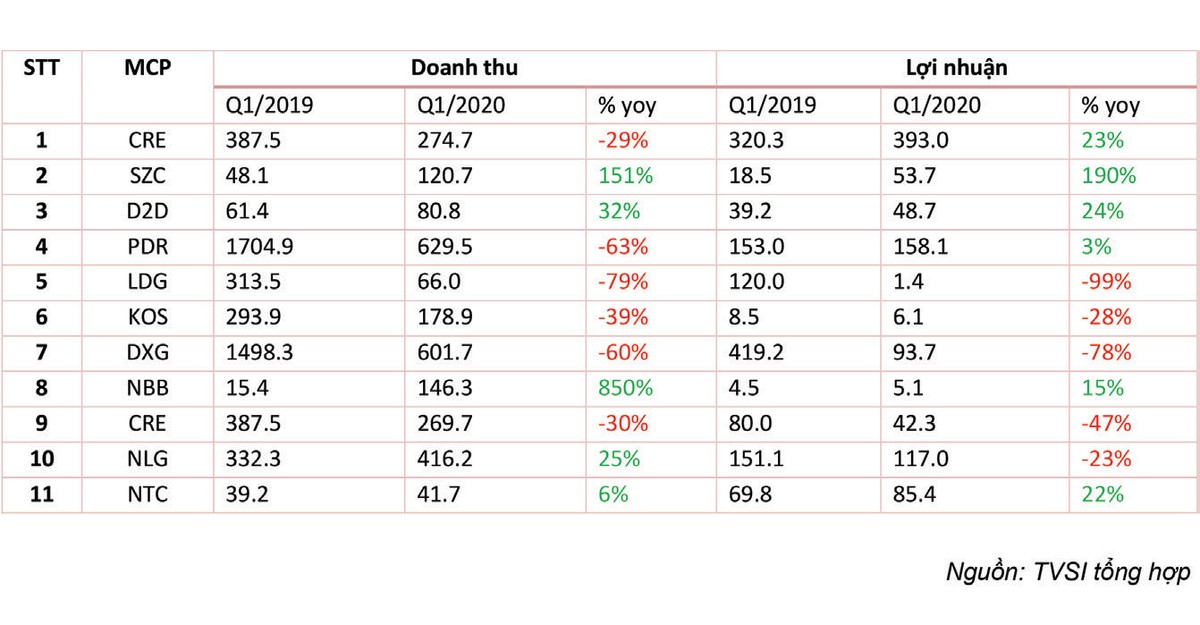This screenshot has height=625, width=1200.
Task: Click the MCP column header
Action: [148, 68]
